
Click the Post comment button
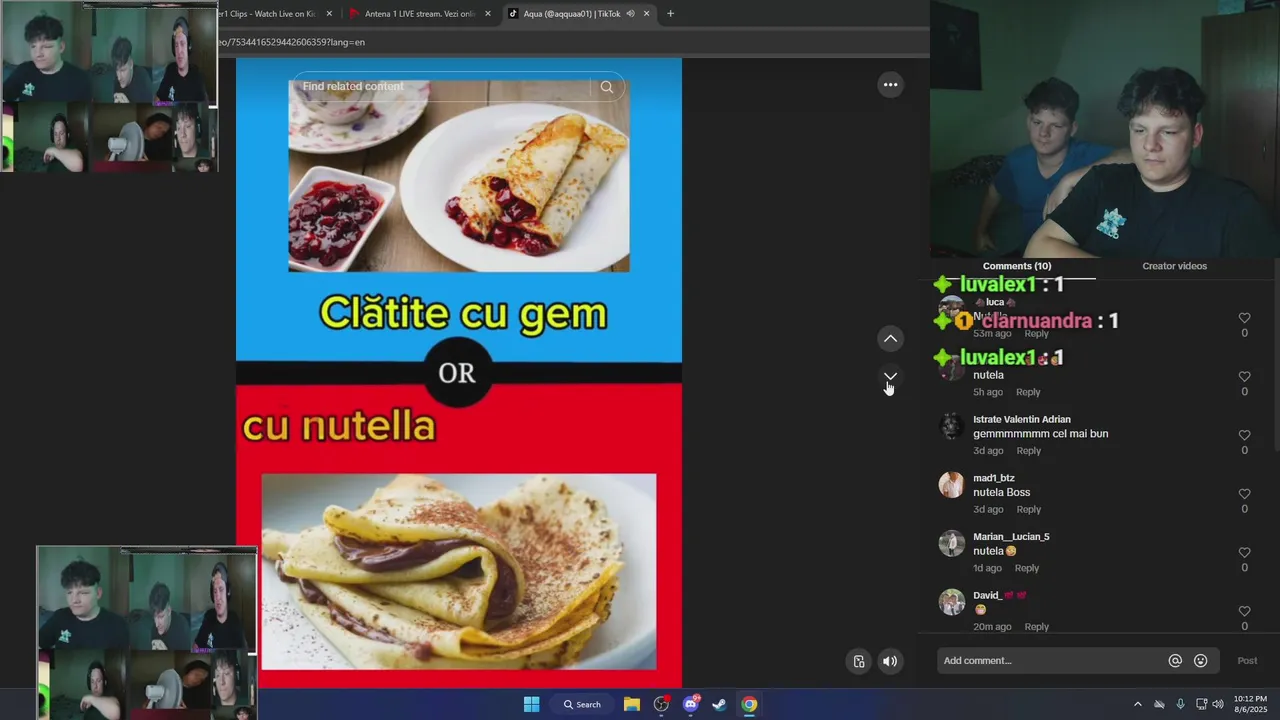coord(1247,661)
